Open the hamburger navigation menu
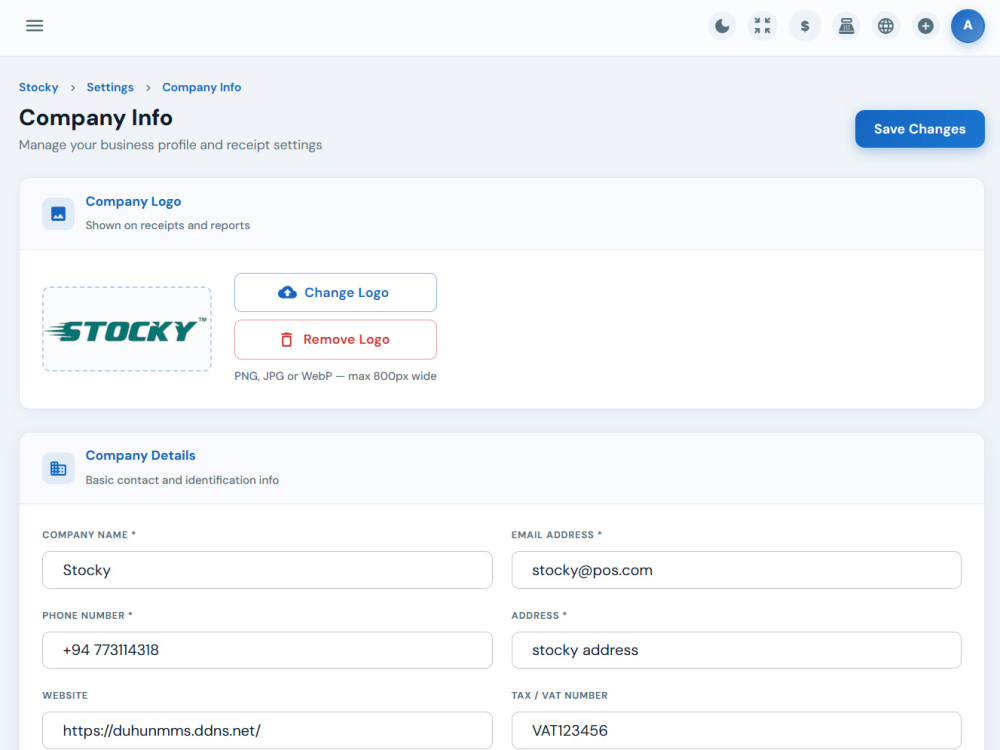 (x=34, y=26)
